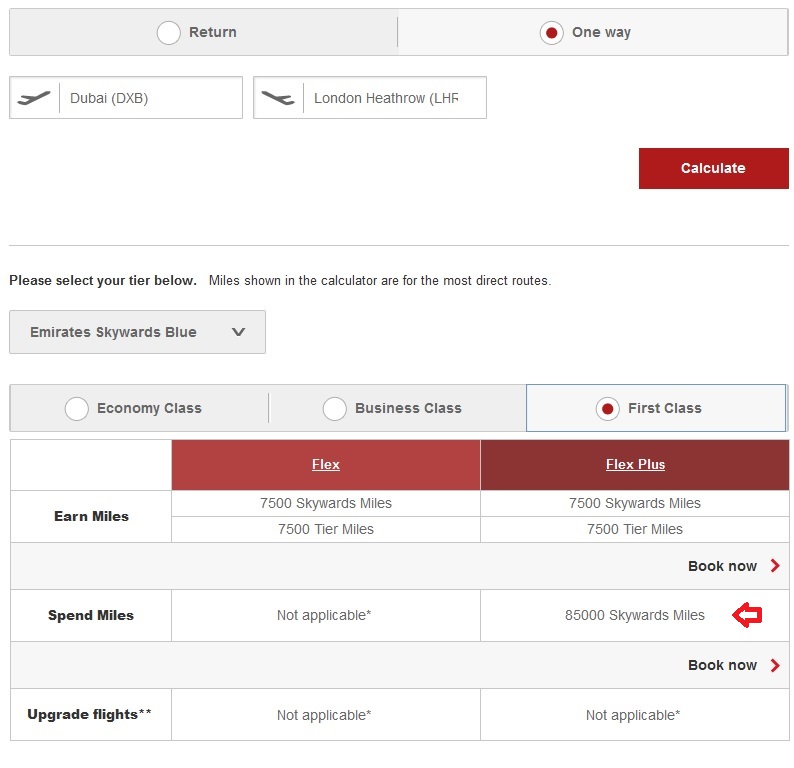Image resolution: width=794 pixels, height=768 pixels.
Task: Click the tier dropdown chevron arrow
Action: 238,332
